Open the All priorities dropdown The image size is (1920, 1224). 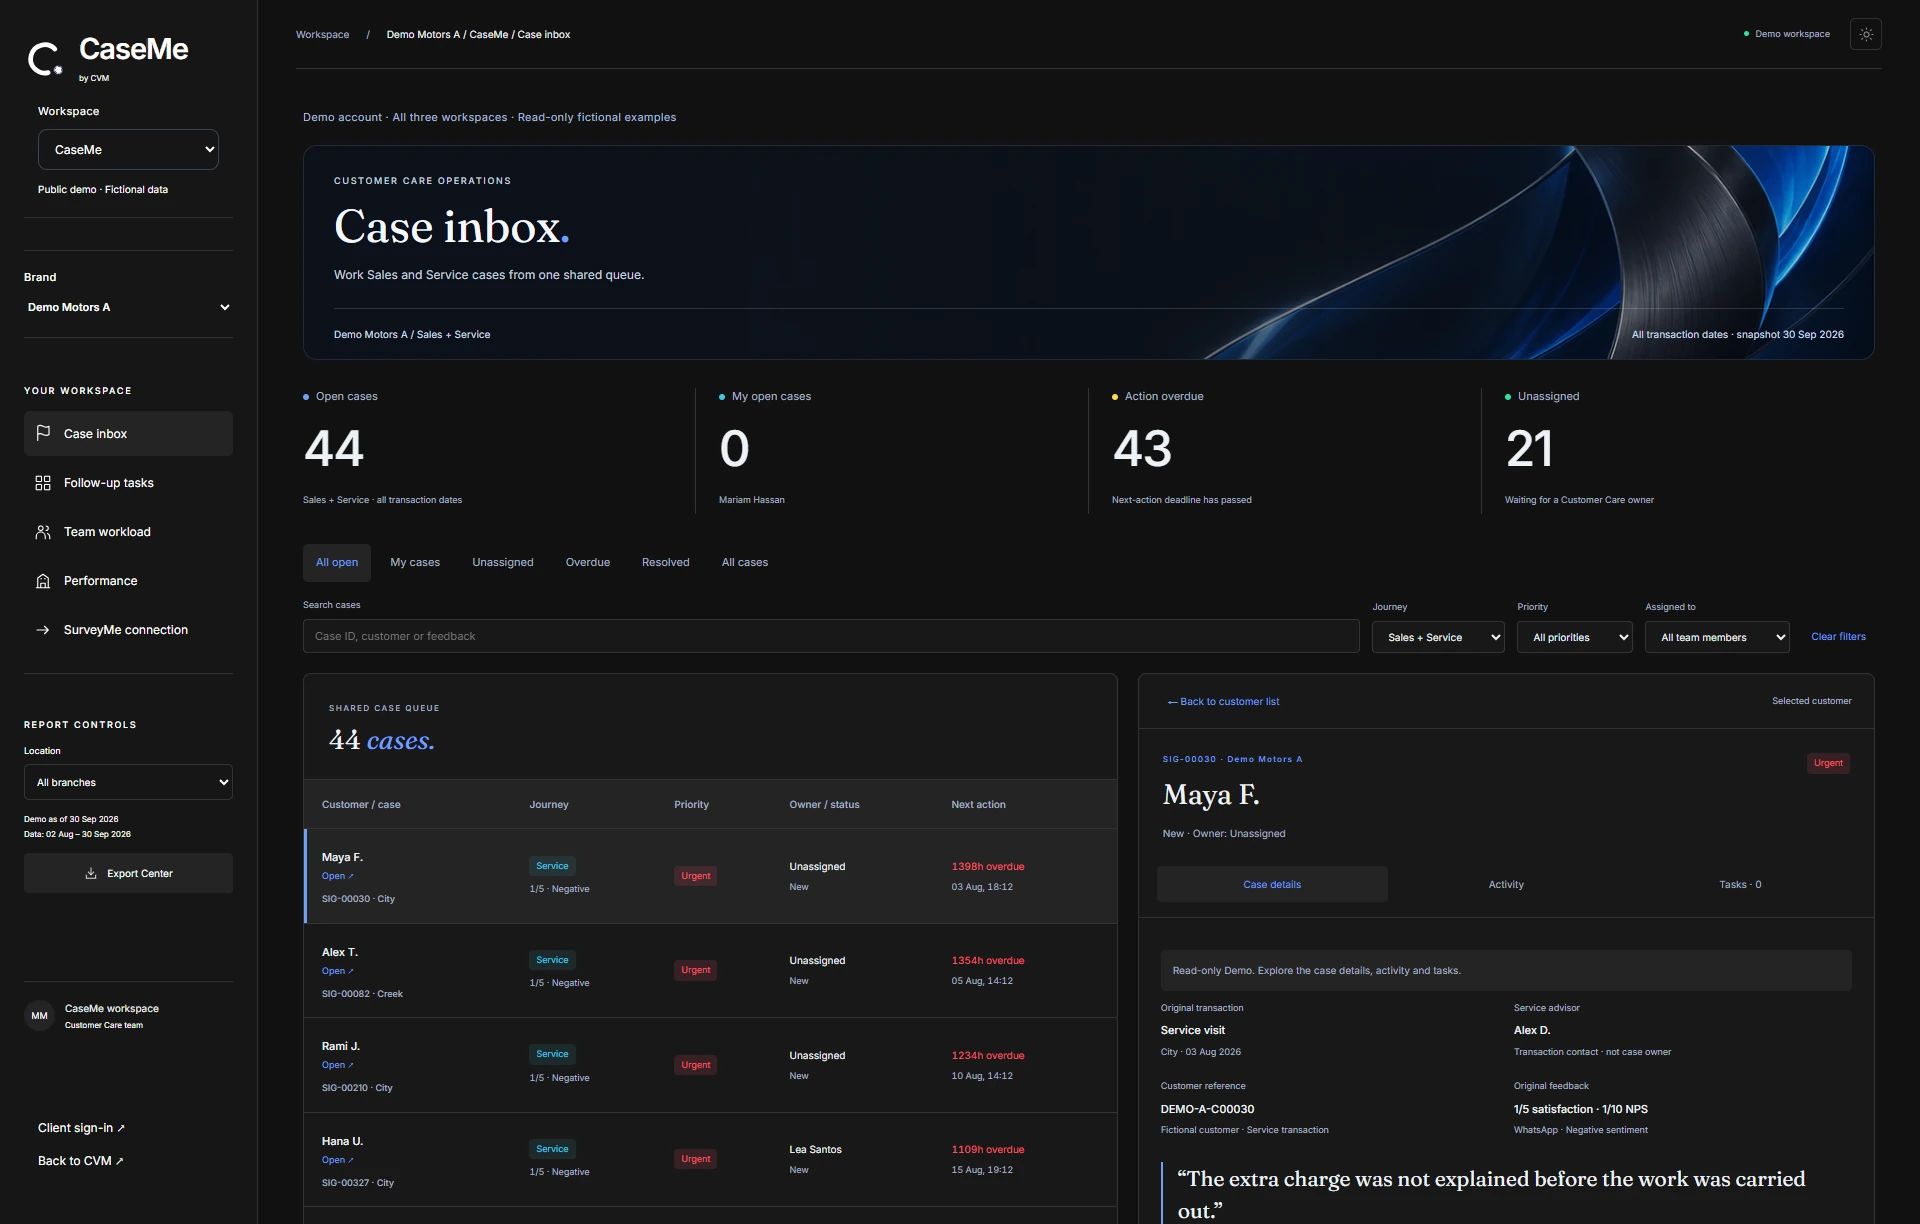(x=1575, y=637)
